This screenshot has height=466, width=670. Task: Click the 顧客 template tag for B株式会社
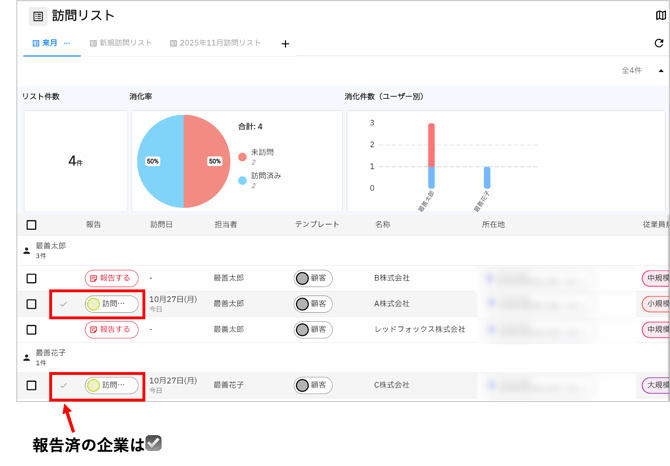point(313,278)
